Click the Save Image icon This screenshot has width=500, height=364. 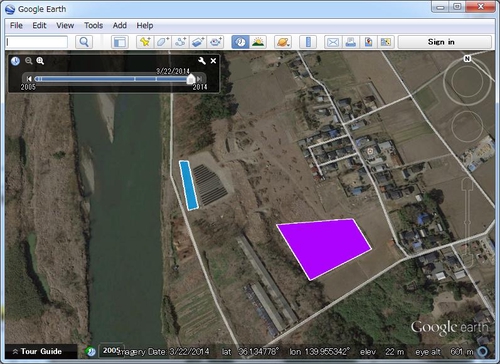[x=368, y=42]
